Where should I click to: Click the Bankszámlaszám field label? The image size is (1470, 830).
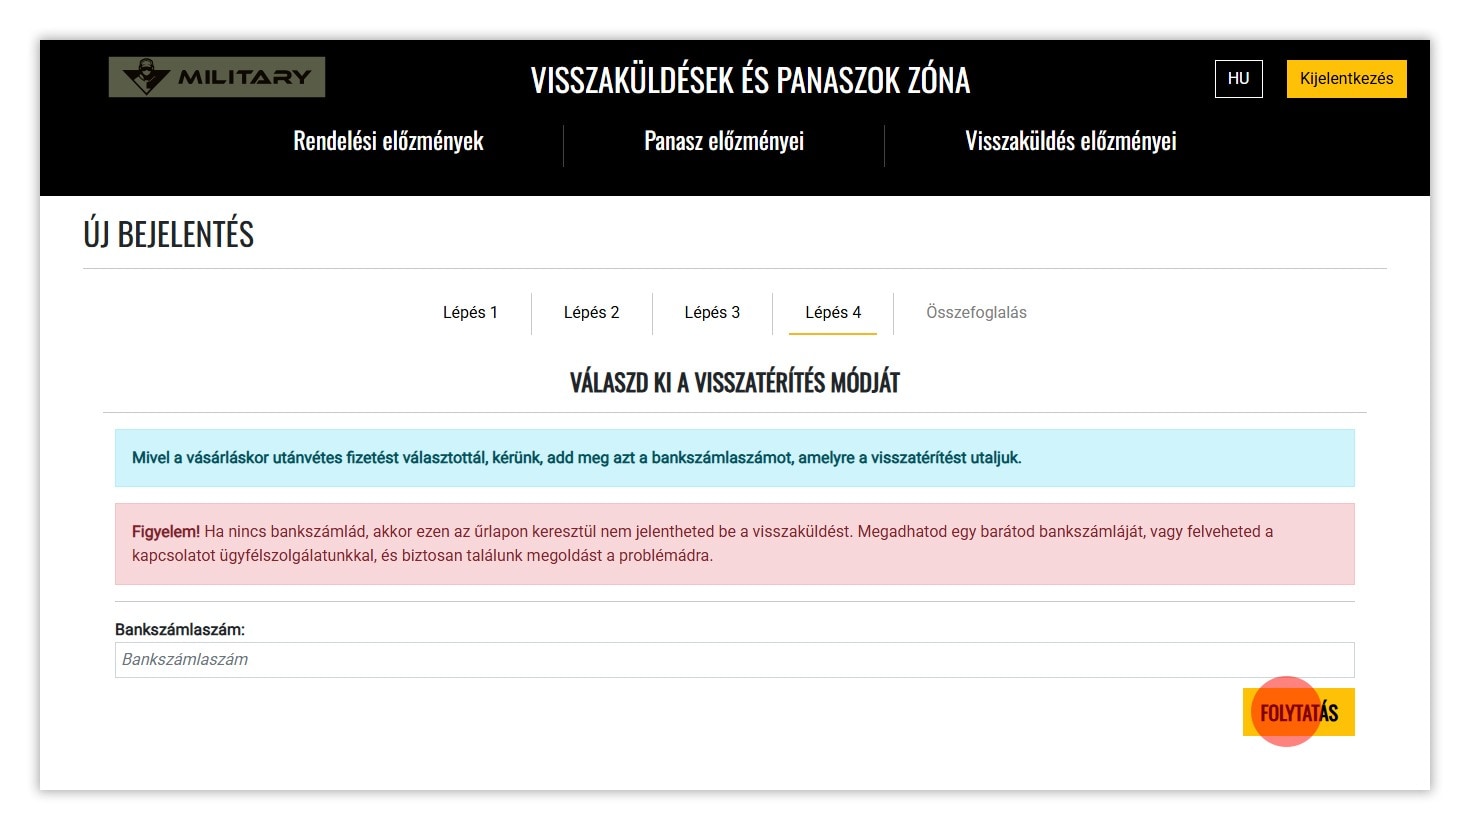click(180, 630)
